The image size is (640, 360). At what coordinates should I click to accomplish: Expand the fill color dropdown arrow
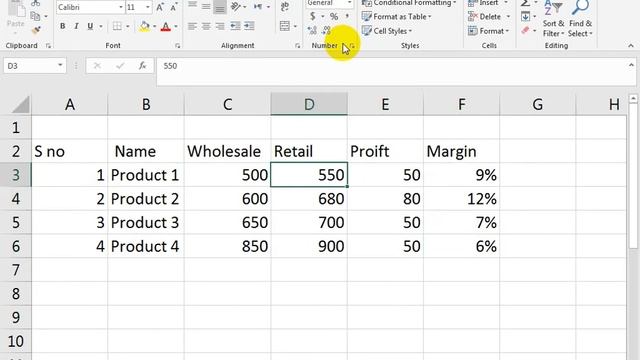point(154,27)
